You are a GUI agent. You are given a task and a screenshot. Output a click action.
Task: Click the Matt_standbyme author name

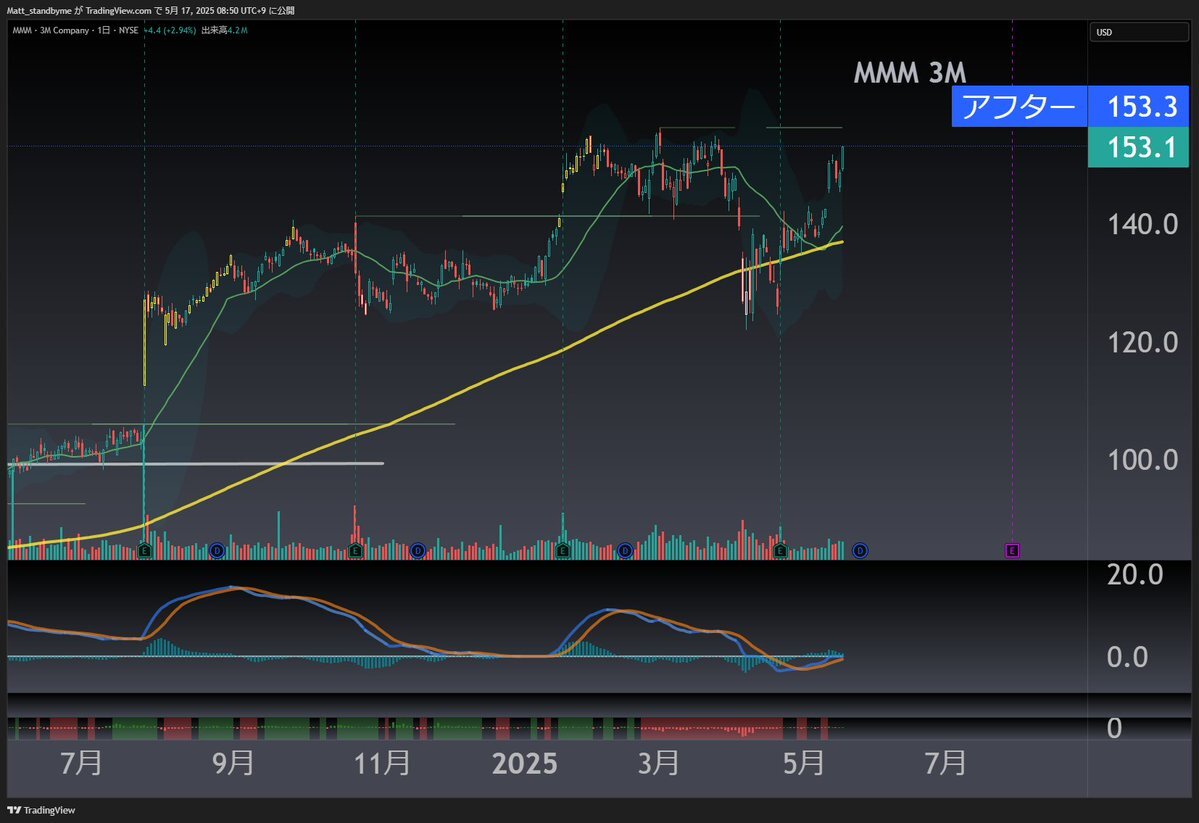pyautogui.click(x=39, y=11)
